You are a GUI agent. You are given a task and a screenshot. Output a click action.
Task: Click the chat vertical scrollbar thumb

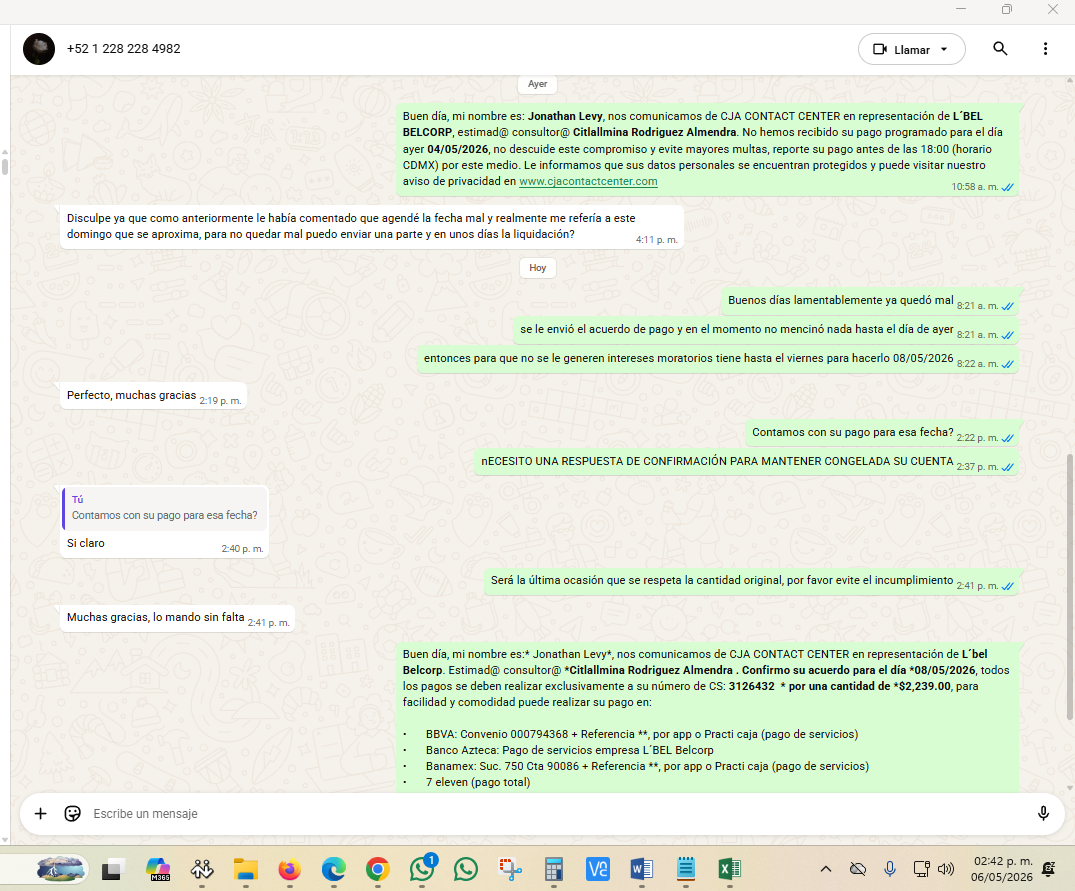[1070, 586]
